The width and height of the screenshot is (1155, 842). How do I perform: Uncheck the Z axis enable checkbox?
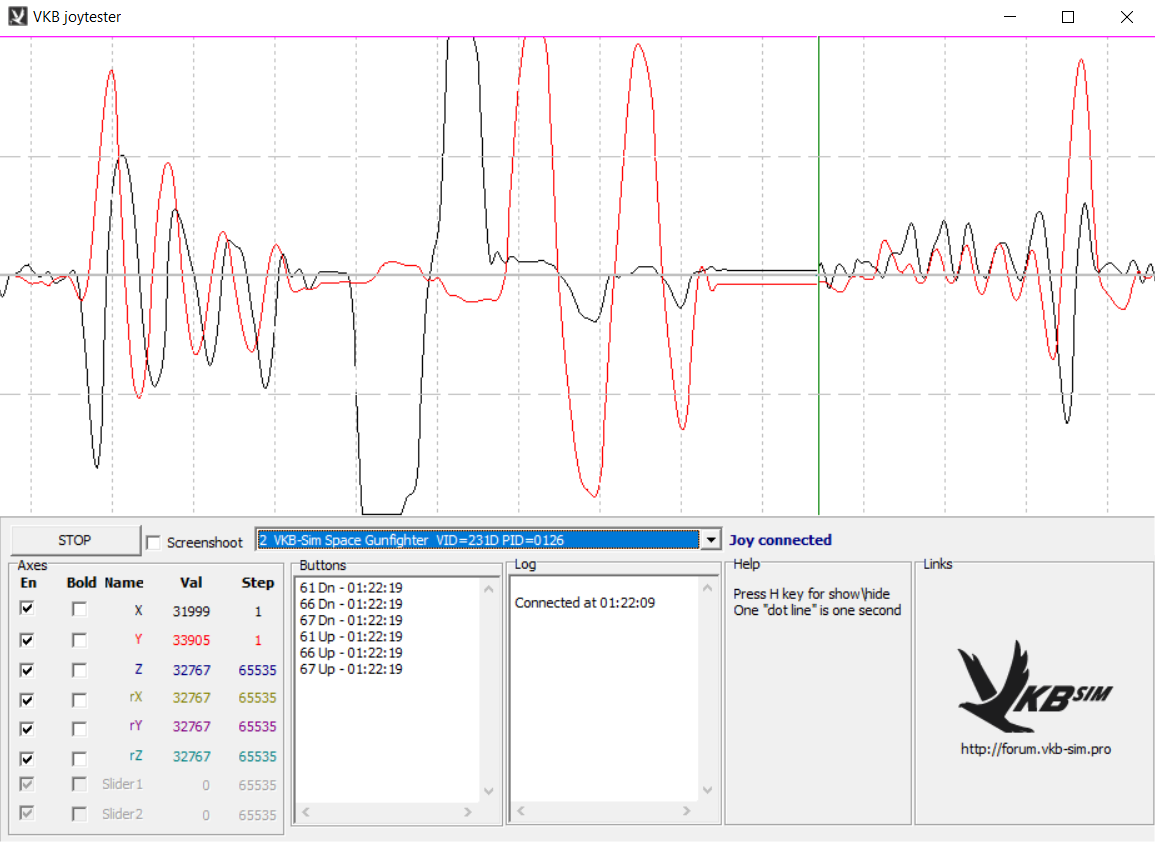coord(27,669)
